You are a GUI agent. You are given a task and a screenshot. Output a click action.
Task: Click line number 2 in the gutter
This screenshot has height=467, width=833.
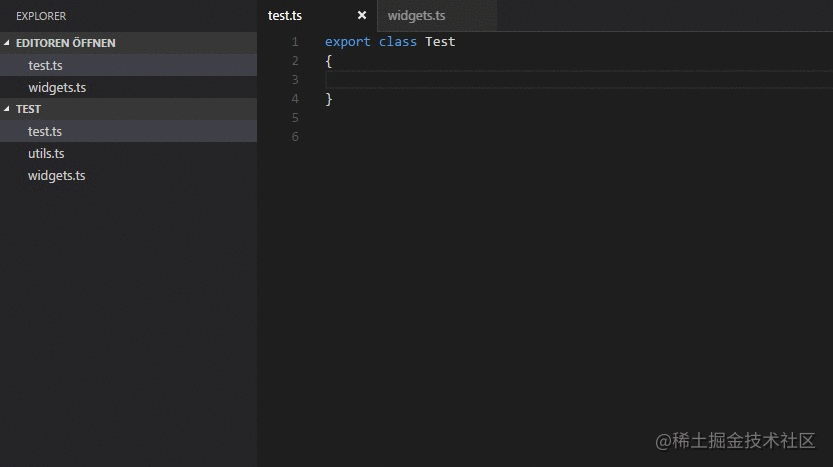(x=294, y=61)
